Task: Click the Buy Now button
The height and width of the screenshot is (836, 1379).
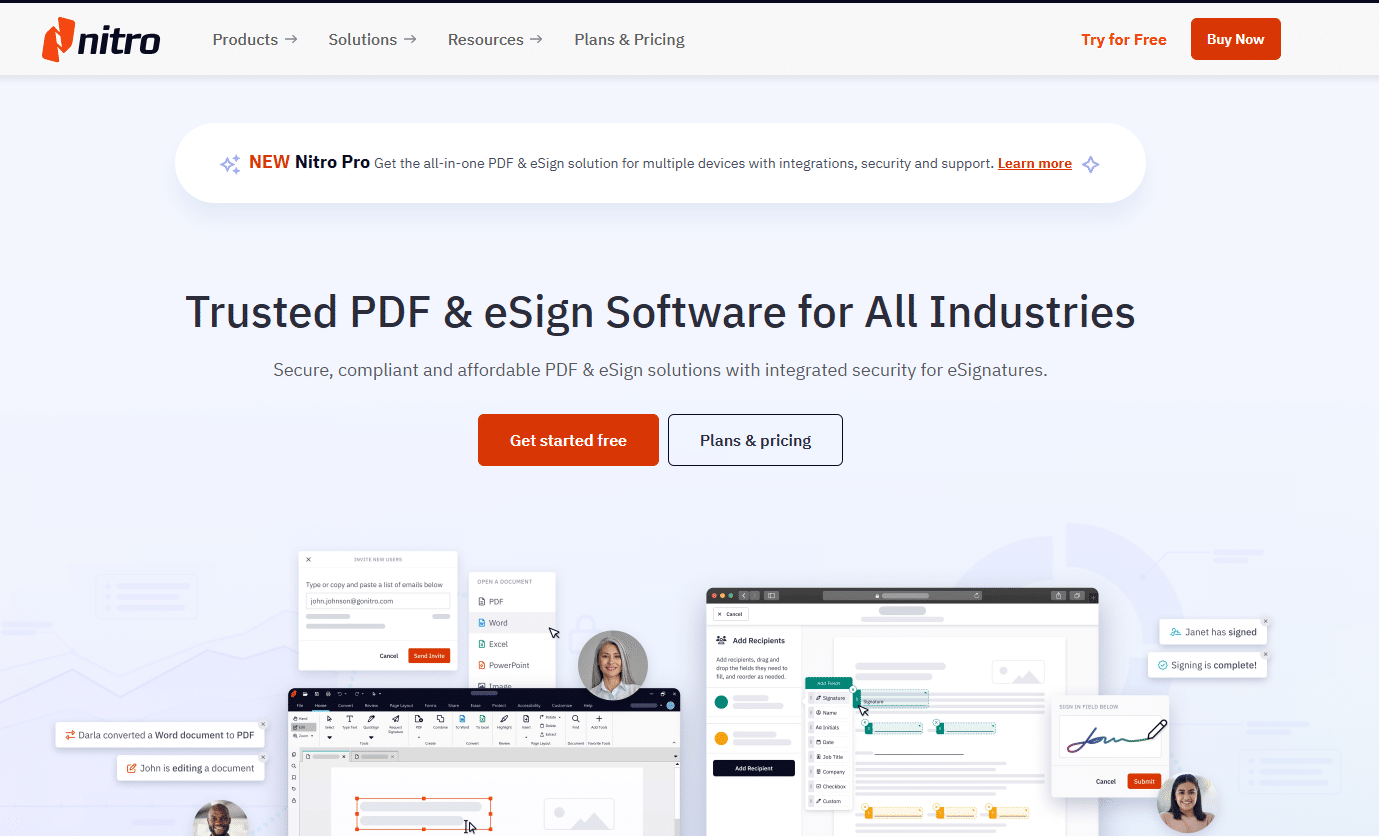Action: point(1236,40)
